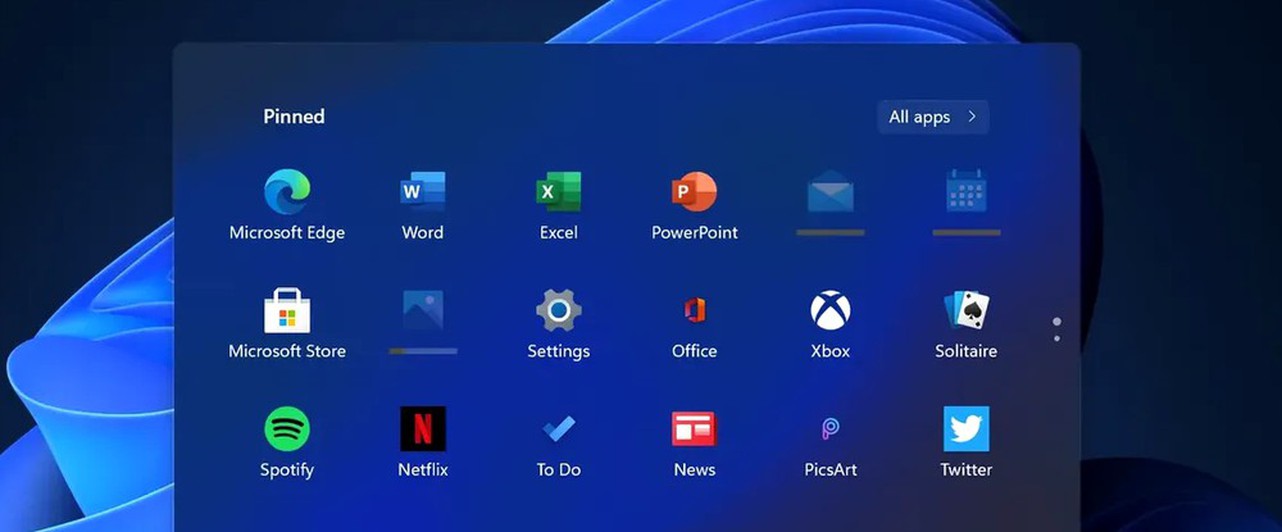This screenshot has height=532, width=1282.
Task: Open the Photos app icon
Action: pos(423,310)
